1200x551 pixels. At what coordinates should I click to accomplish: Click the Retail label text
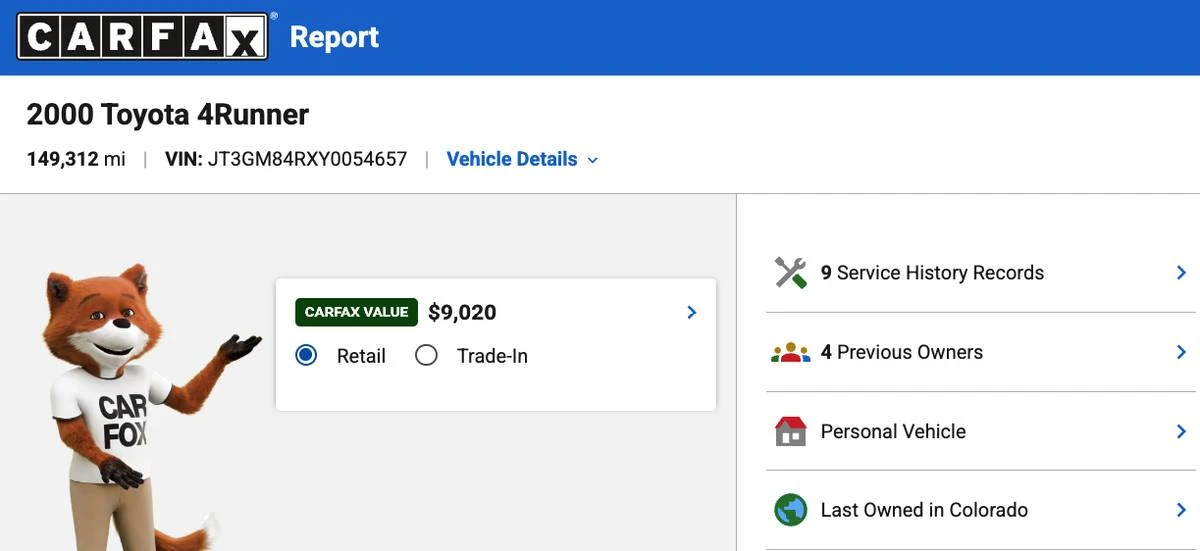pos(361,356)
